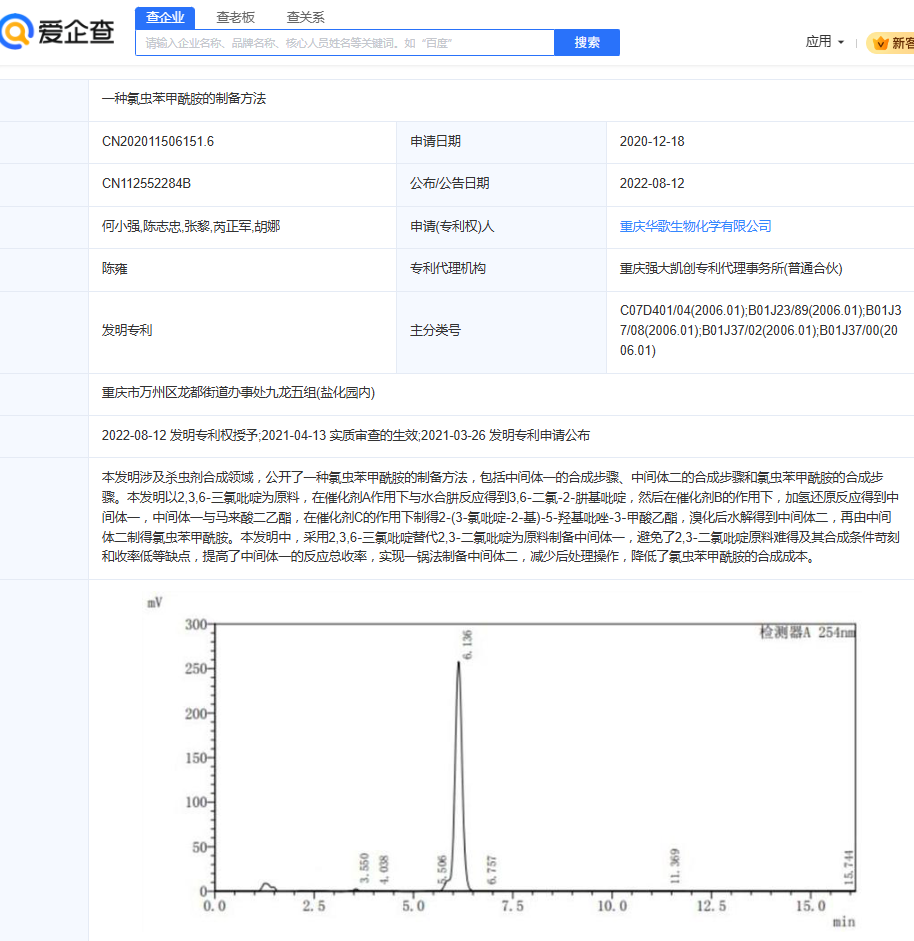Focus the company name search field
Screen dimensions: 914x941
point(345,43)
